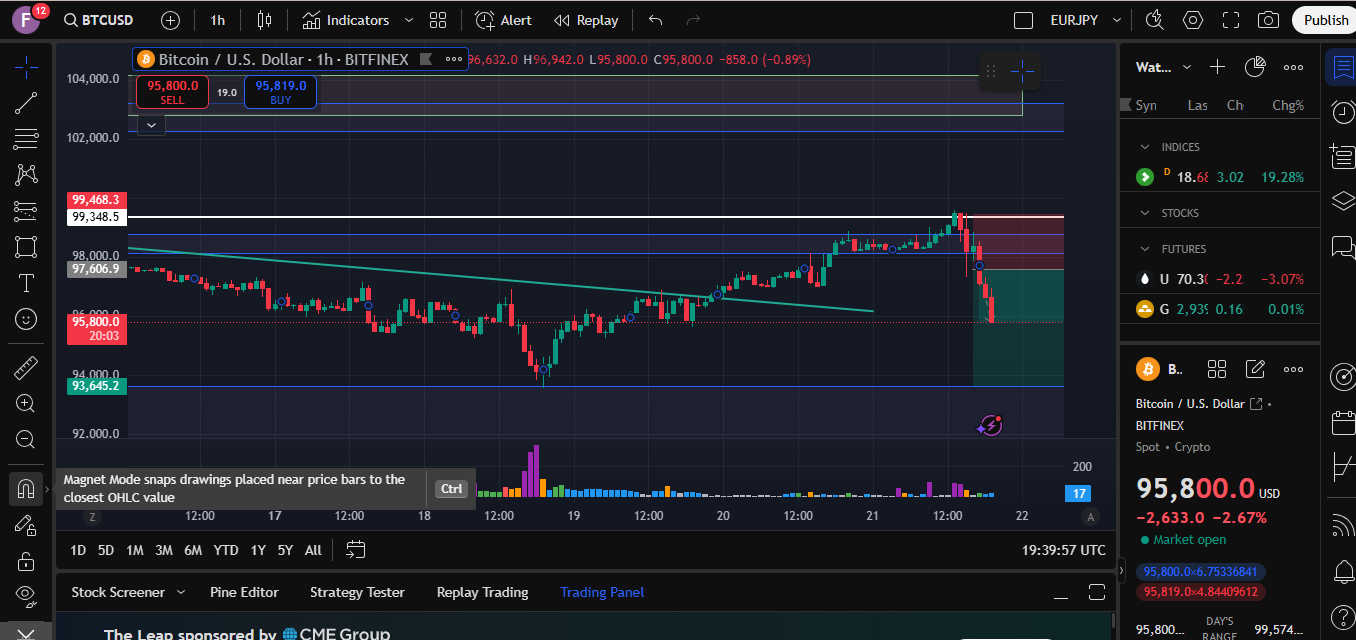Viewport: 1356px width, 640px height.
Task: Switch to the Pine Editor tab
Action: (244, 592)
